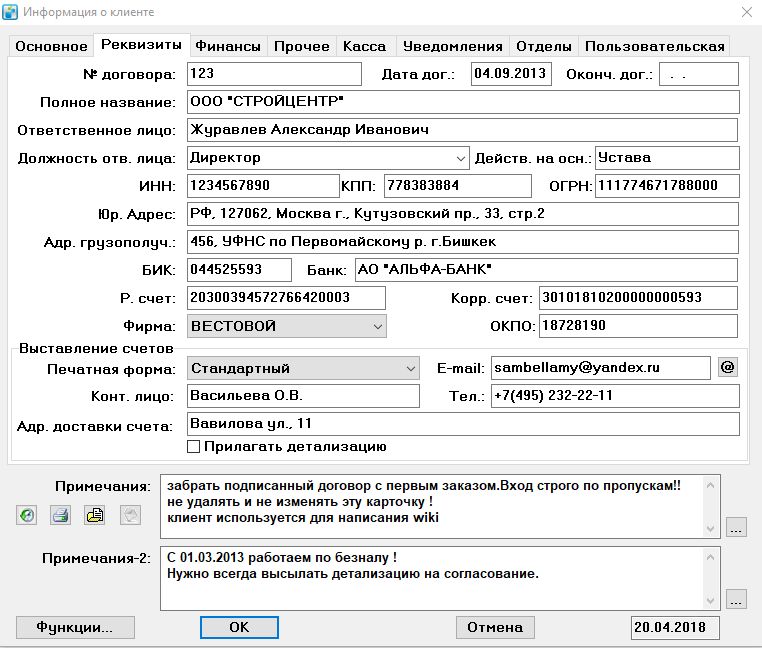The width and height of the screenshot is (762, 648).
Task: Click the Действ. на осн. field Устава
Action: click(x=667, y=158)
